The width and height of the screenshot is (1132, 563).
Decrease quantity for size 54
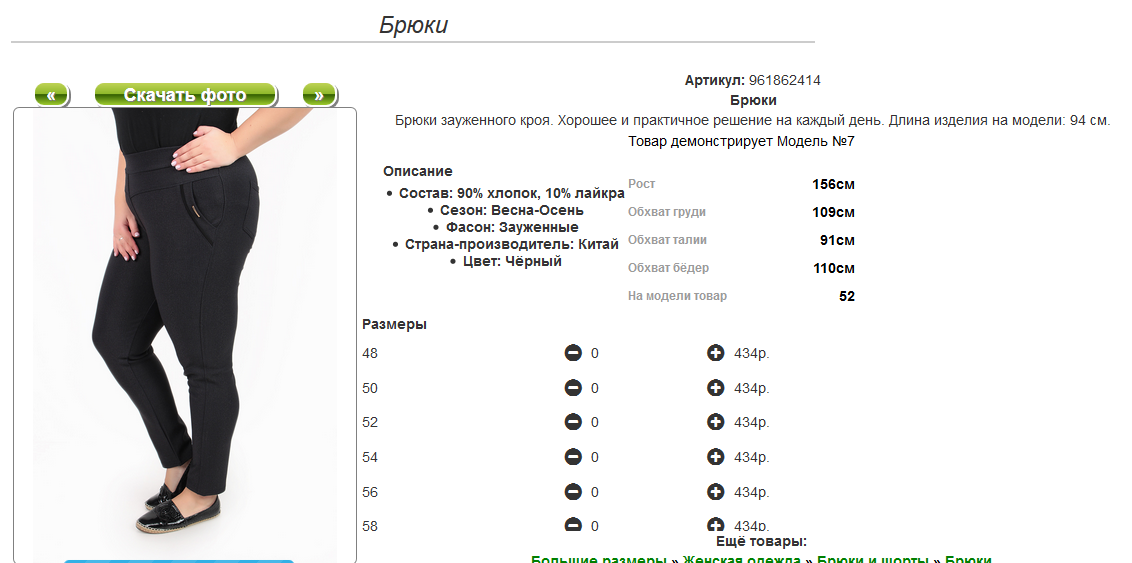[572, 456]
